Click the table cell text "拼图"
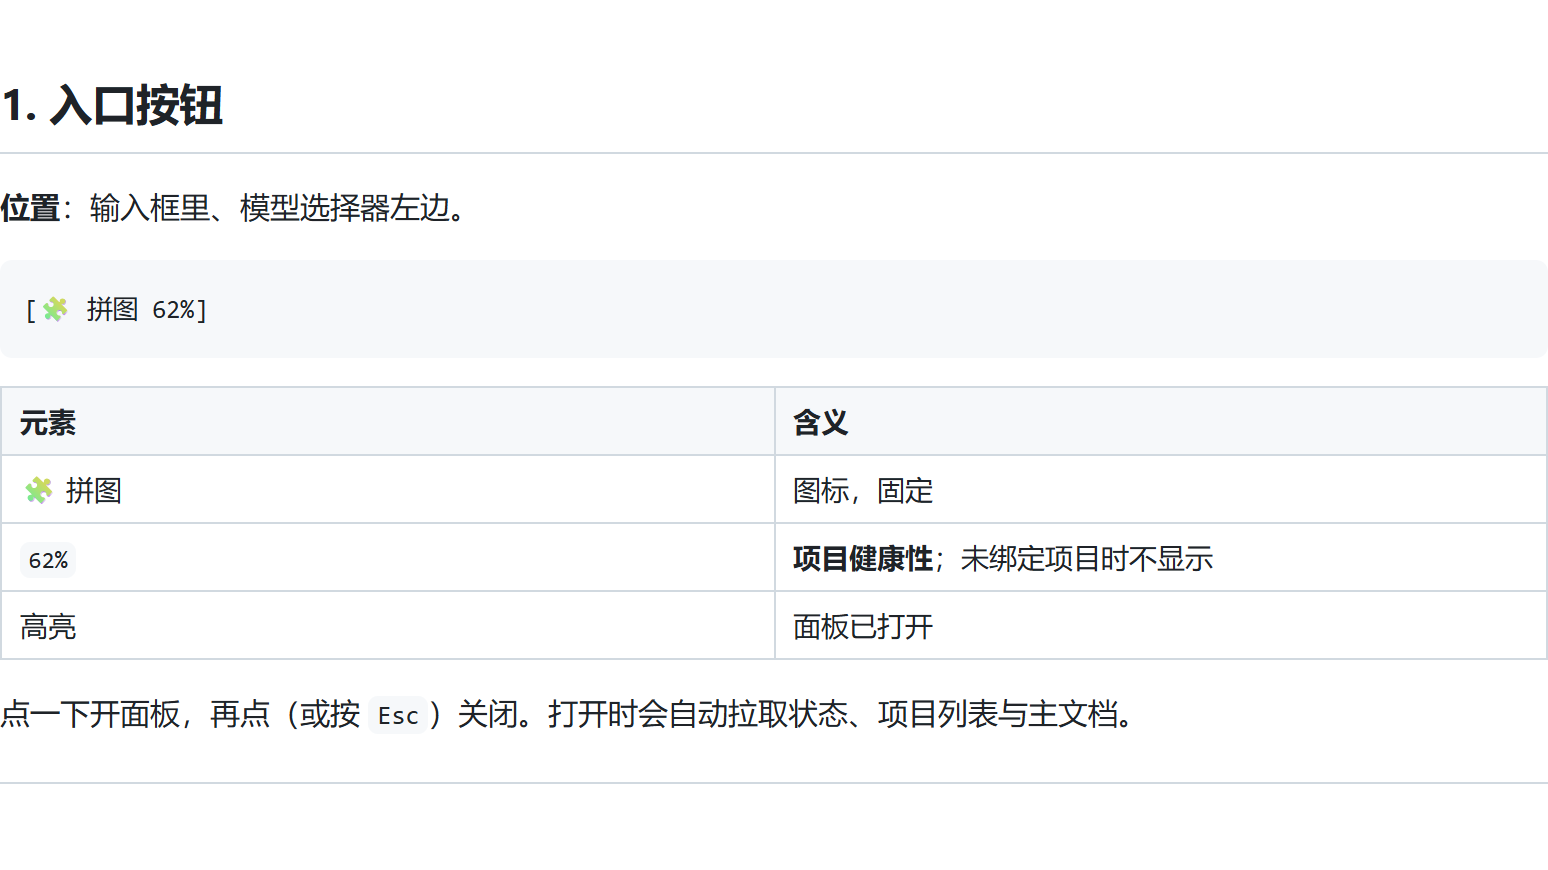 point(94,490)
